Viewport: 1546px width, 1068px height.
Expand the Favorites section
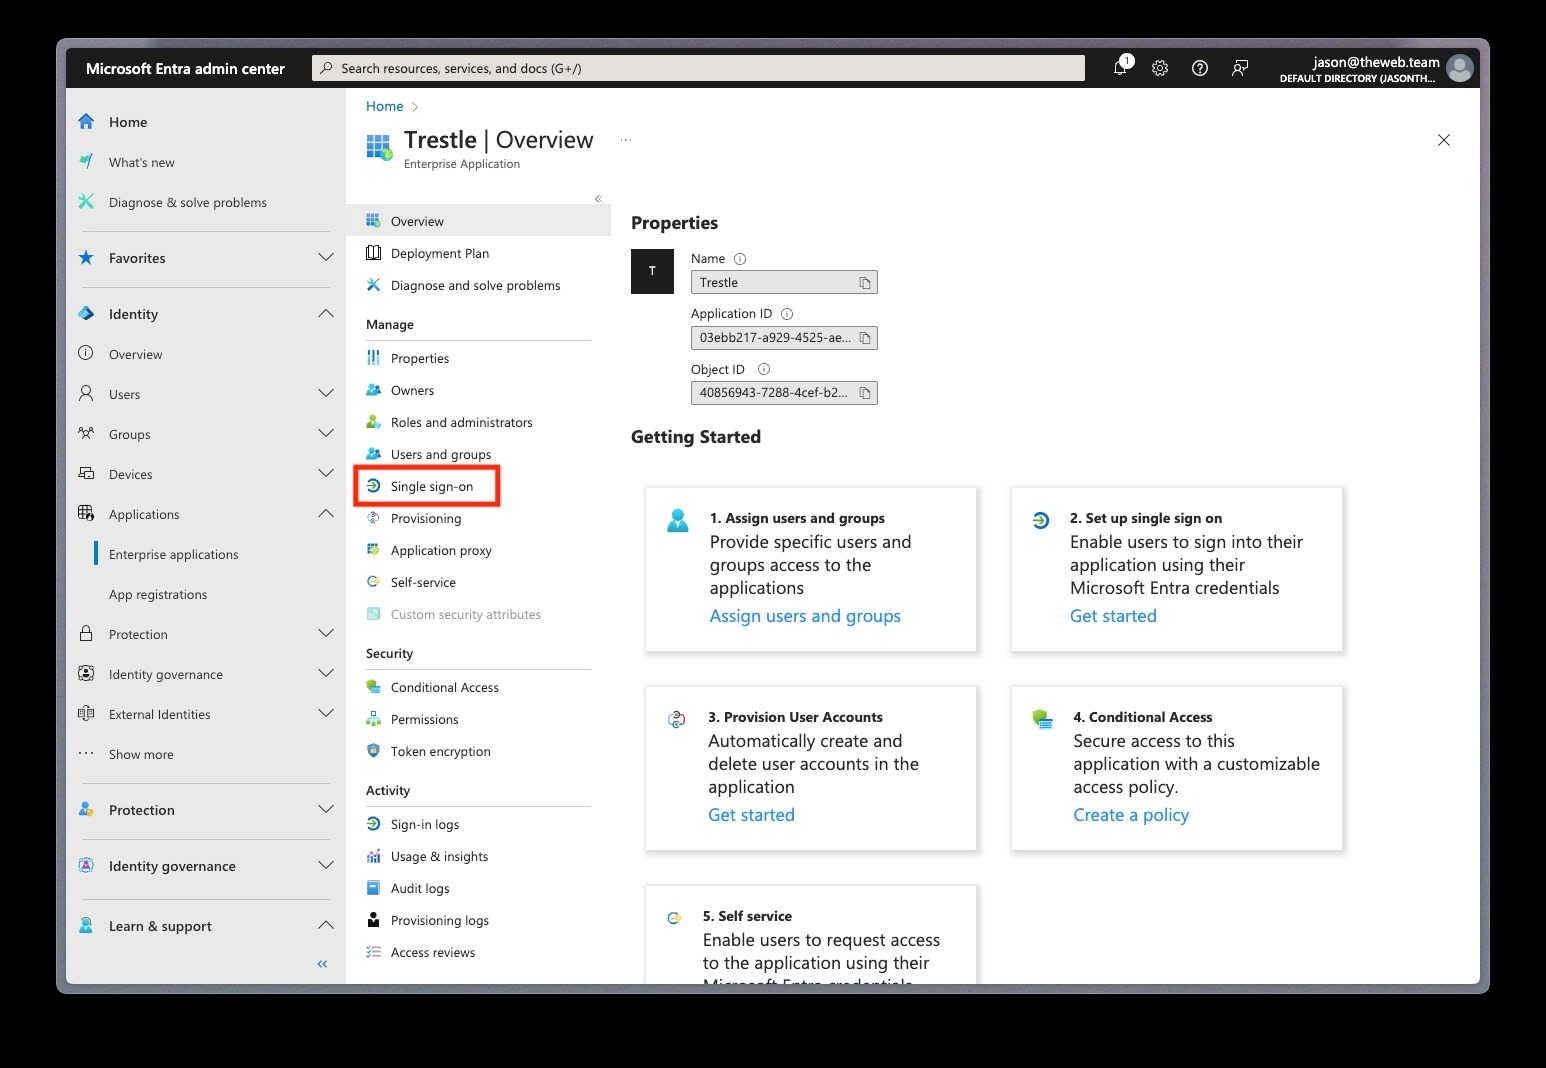coord(325,258)
